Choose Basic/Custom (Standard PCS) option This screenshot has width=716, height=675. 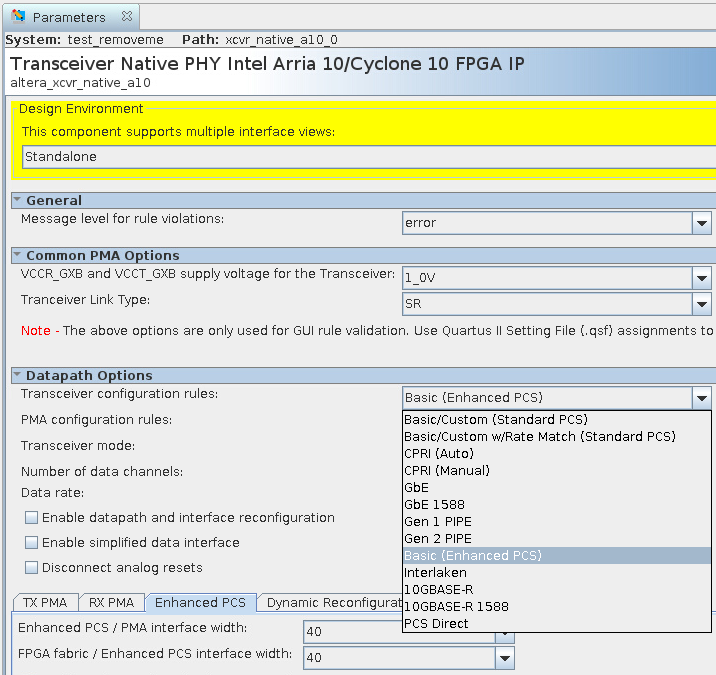click(x=557, y=419)
